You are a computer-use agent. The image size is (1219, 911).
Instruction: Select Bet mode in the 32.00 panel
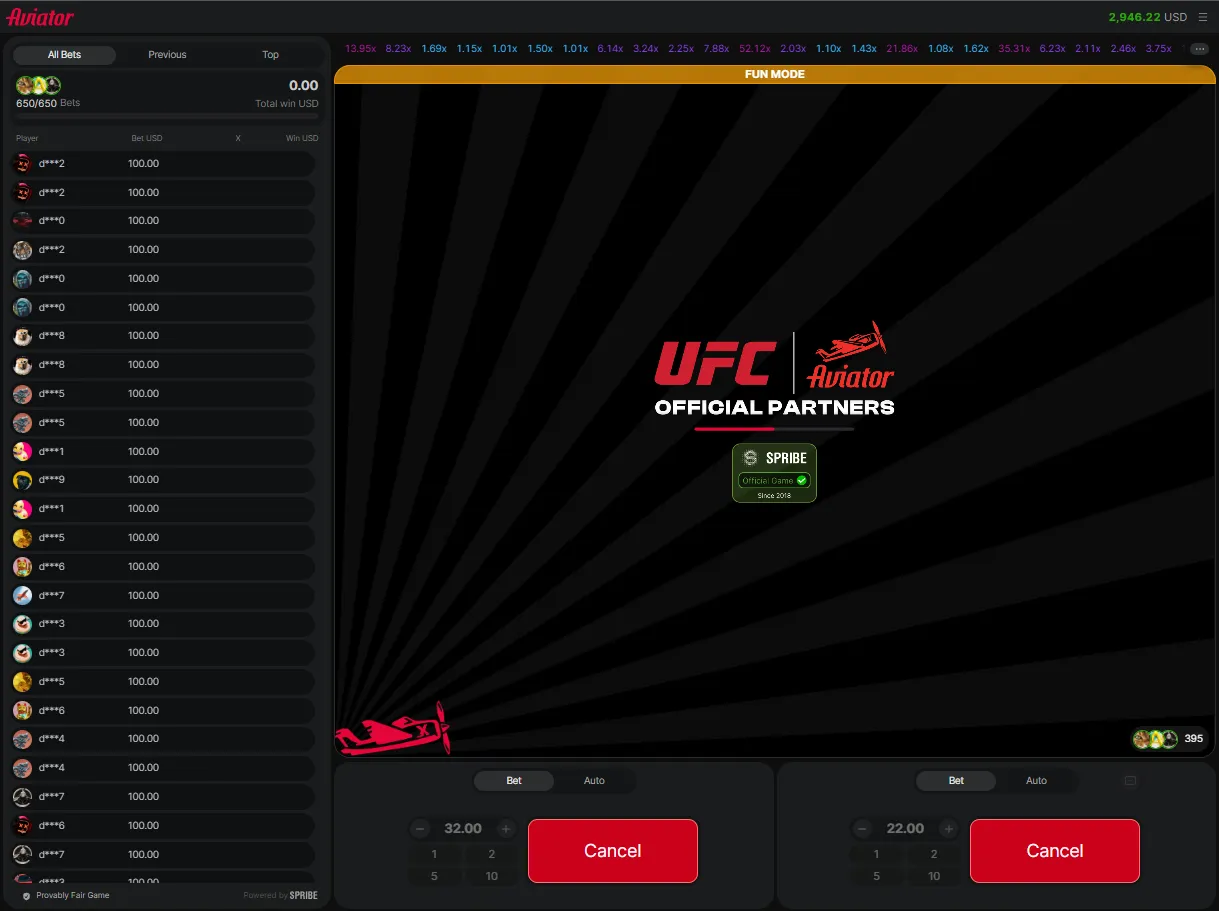tap(514, 781)
